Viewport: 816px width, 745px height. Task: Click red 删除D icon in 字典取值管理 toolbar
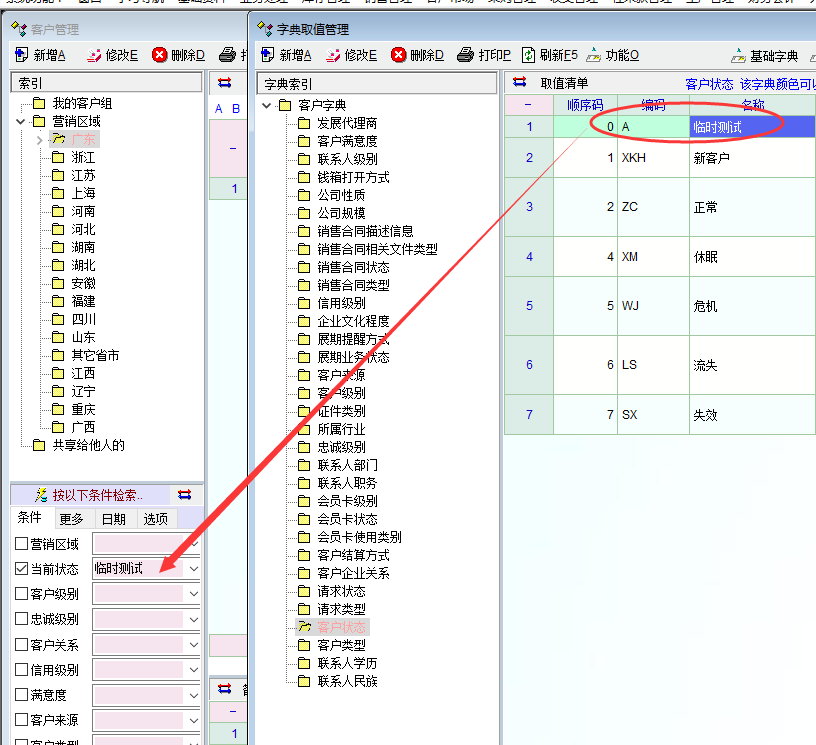point(399,55)
